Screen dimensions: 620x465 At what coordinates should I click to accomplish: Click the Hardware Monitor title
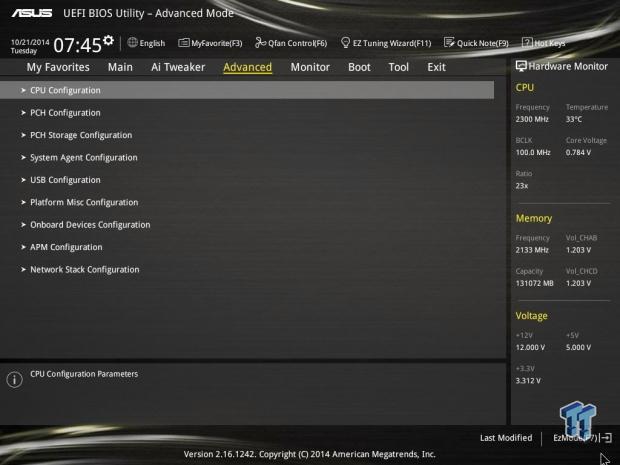[568, 66]
